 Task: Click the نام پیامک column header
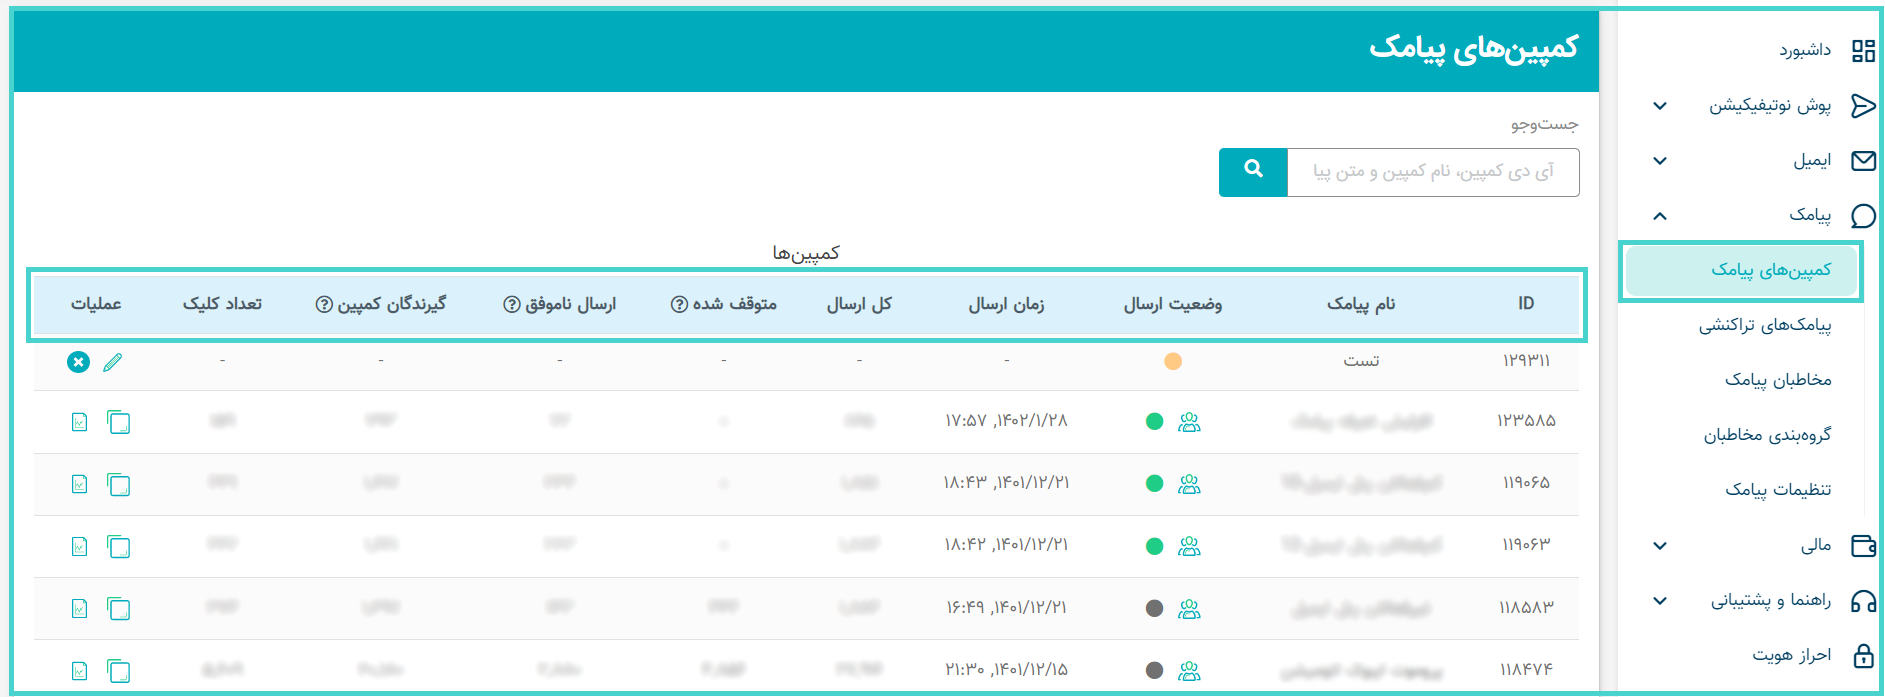1361,304
